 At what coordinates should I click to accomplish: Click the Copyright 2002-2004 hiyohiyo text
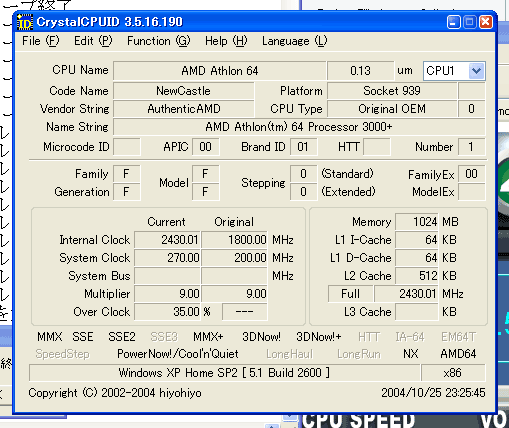click(115, 393)
